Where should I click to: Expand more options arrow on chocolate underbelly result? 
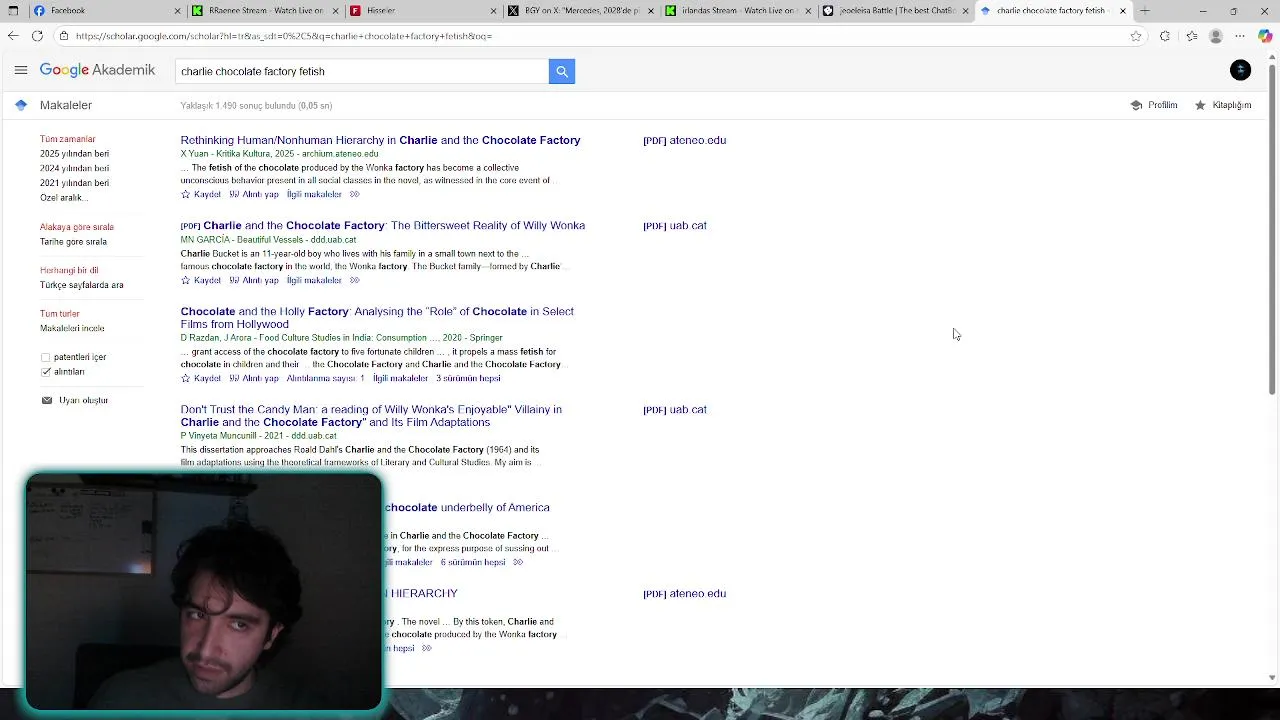coord(518,562)
